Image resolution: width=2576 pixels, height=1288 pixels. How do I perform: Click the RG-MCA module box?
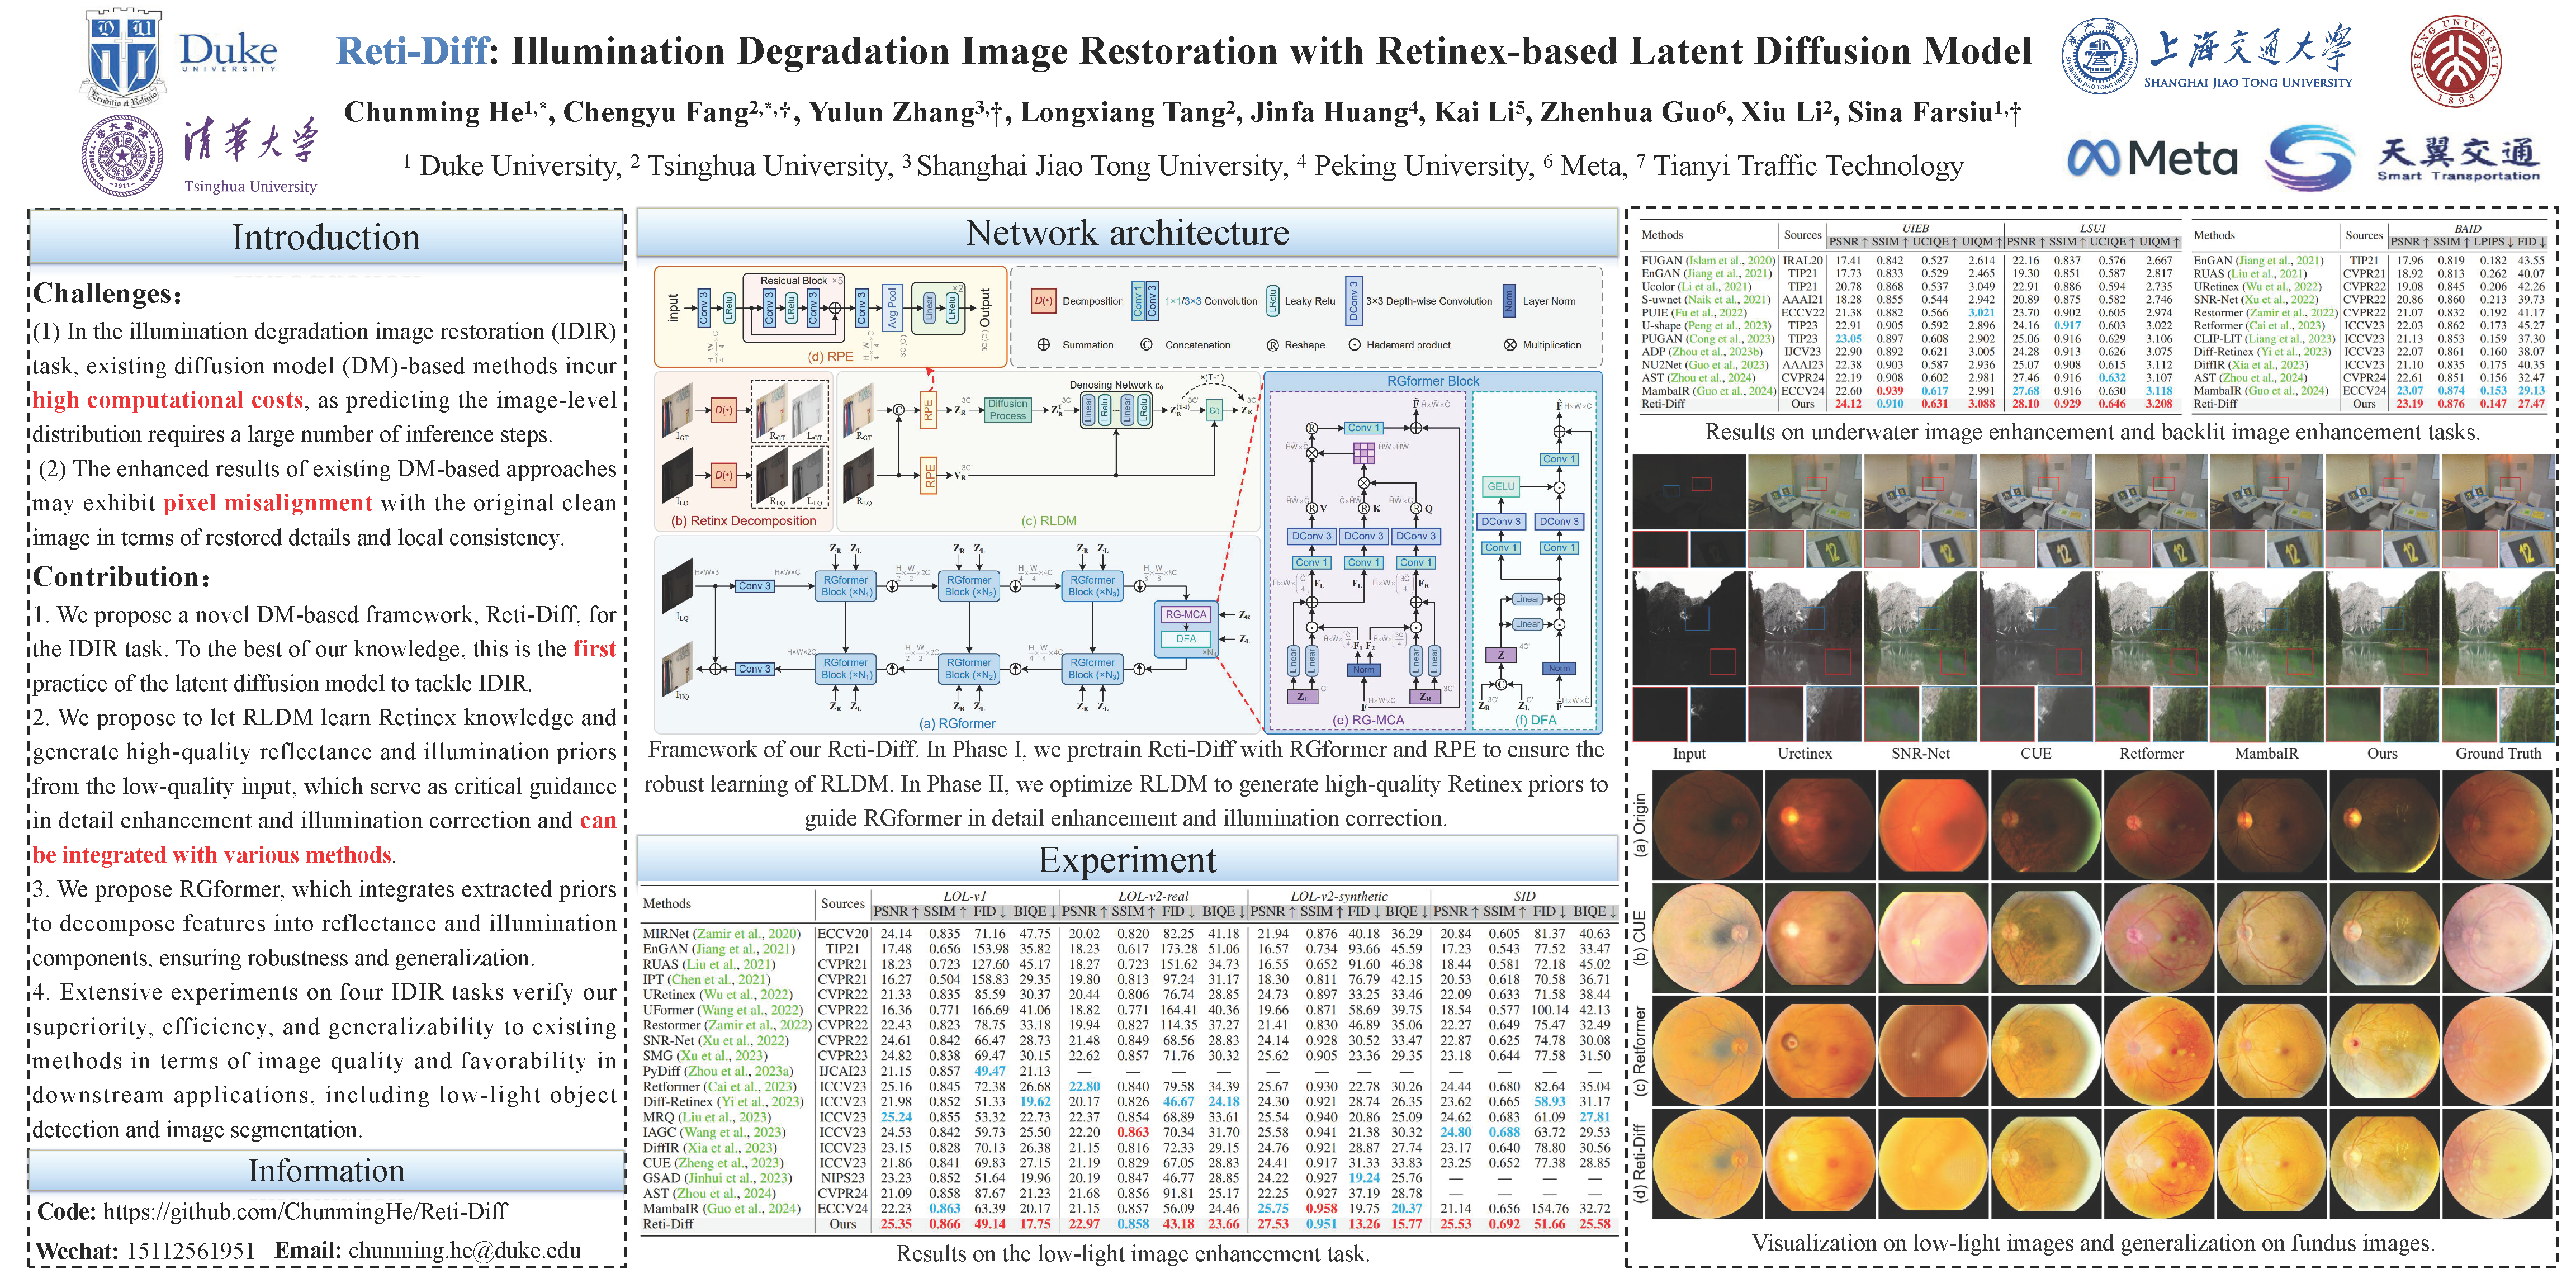1186,615
